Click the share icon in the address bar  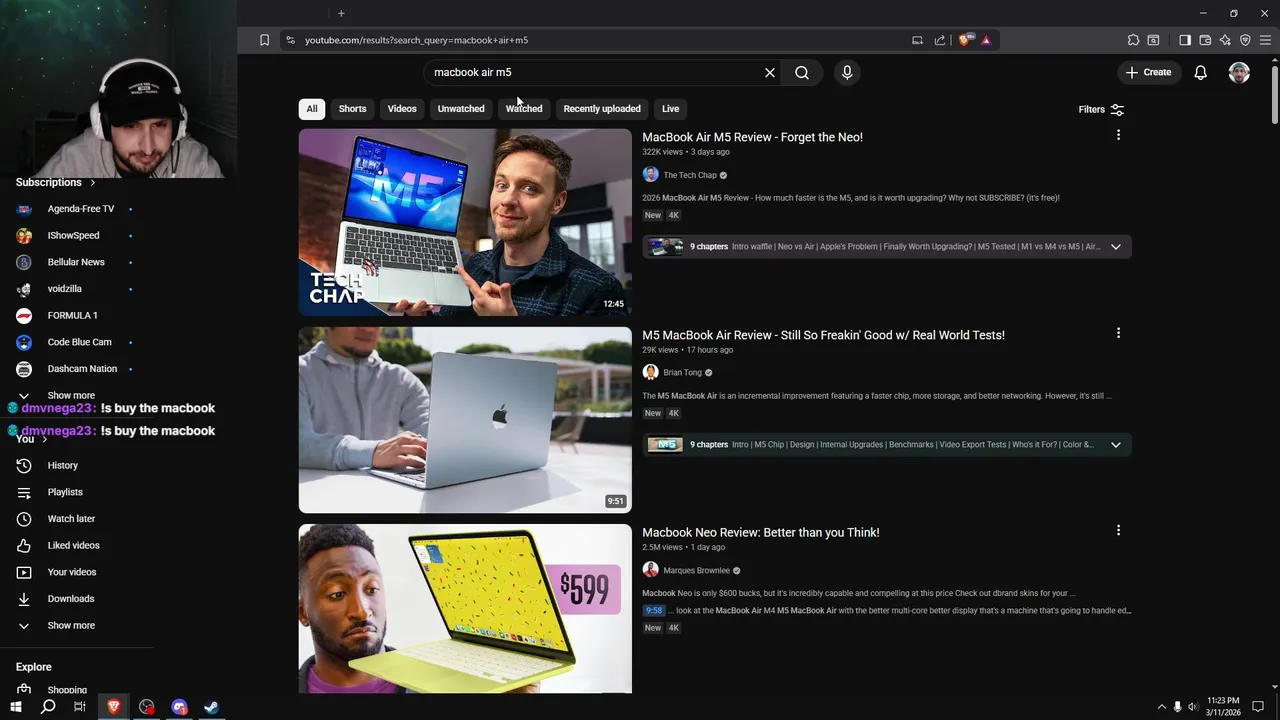[x=940, y=40]
